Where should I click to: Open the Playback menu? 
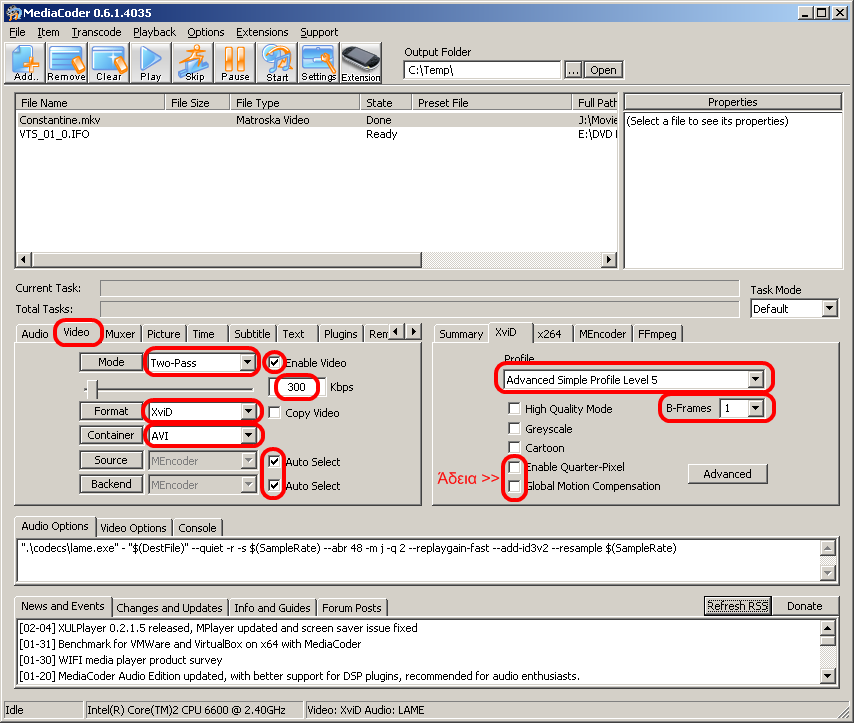(155, 32)
